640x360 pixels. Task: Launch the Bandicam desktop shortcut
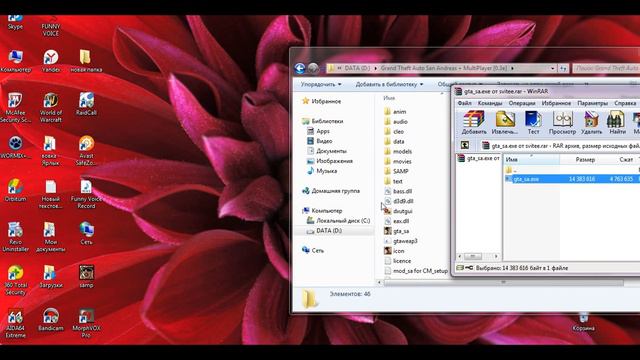51,320
